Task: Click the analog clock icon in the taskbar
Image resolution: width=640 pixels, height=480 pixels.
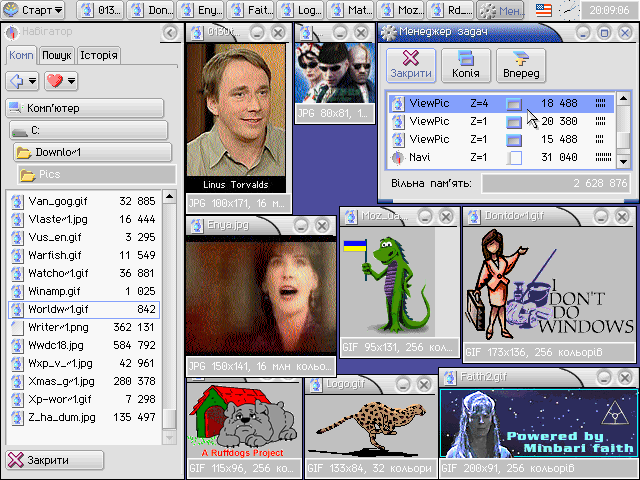Action: (568, 10)
